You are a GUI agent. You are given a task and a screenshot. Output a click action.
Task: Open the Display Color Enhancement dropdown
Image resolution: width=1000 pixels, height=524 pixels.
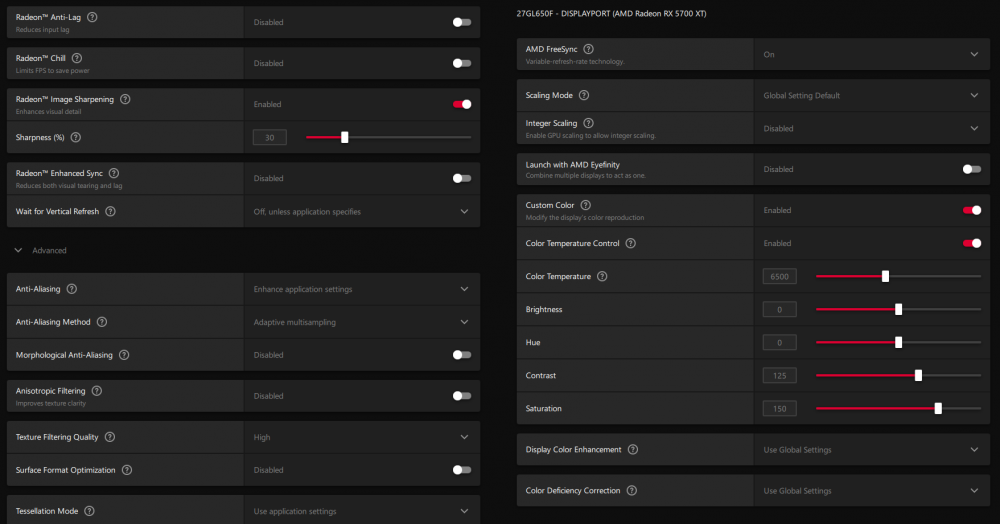pyautogui.click(x=974, y=450)
